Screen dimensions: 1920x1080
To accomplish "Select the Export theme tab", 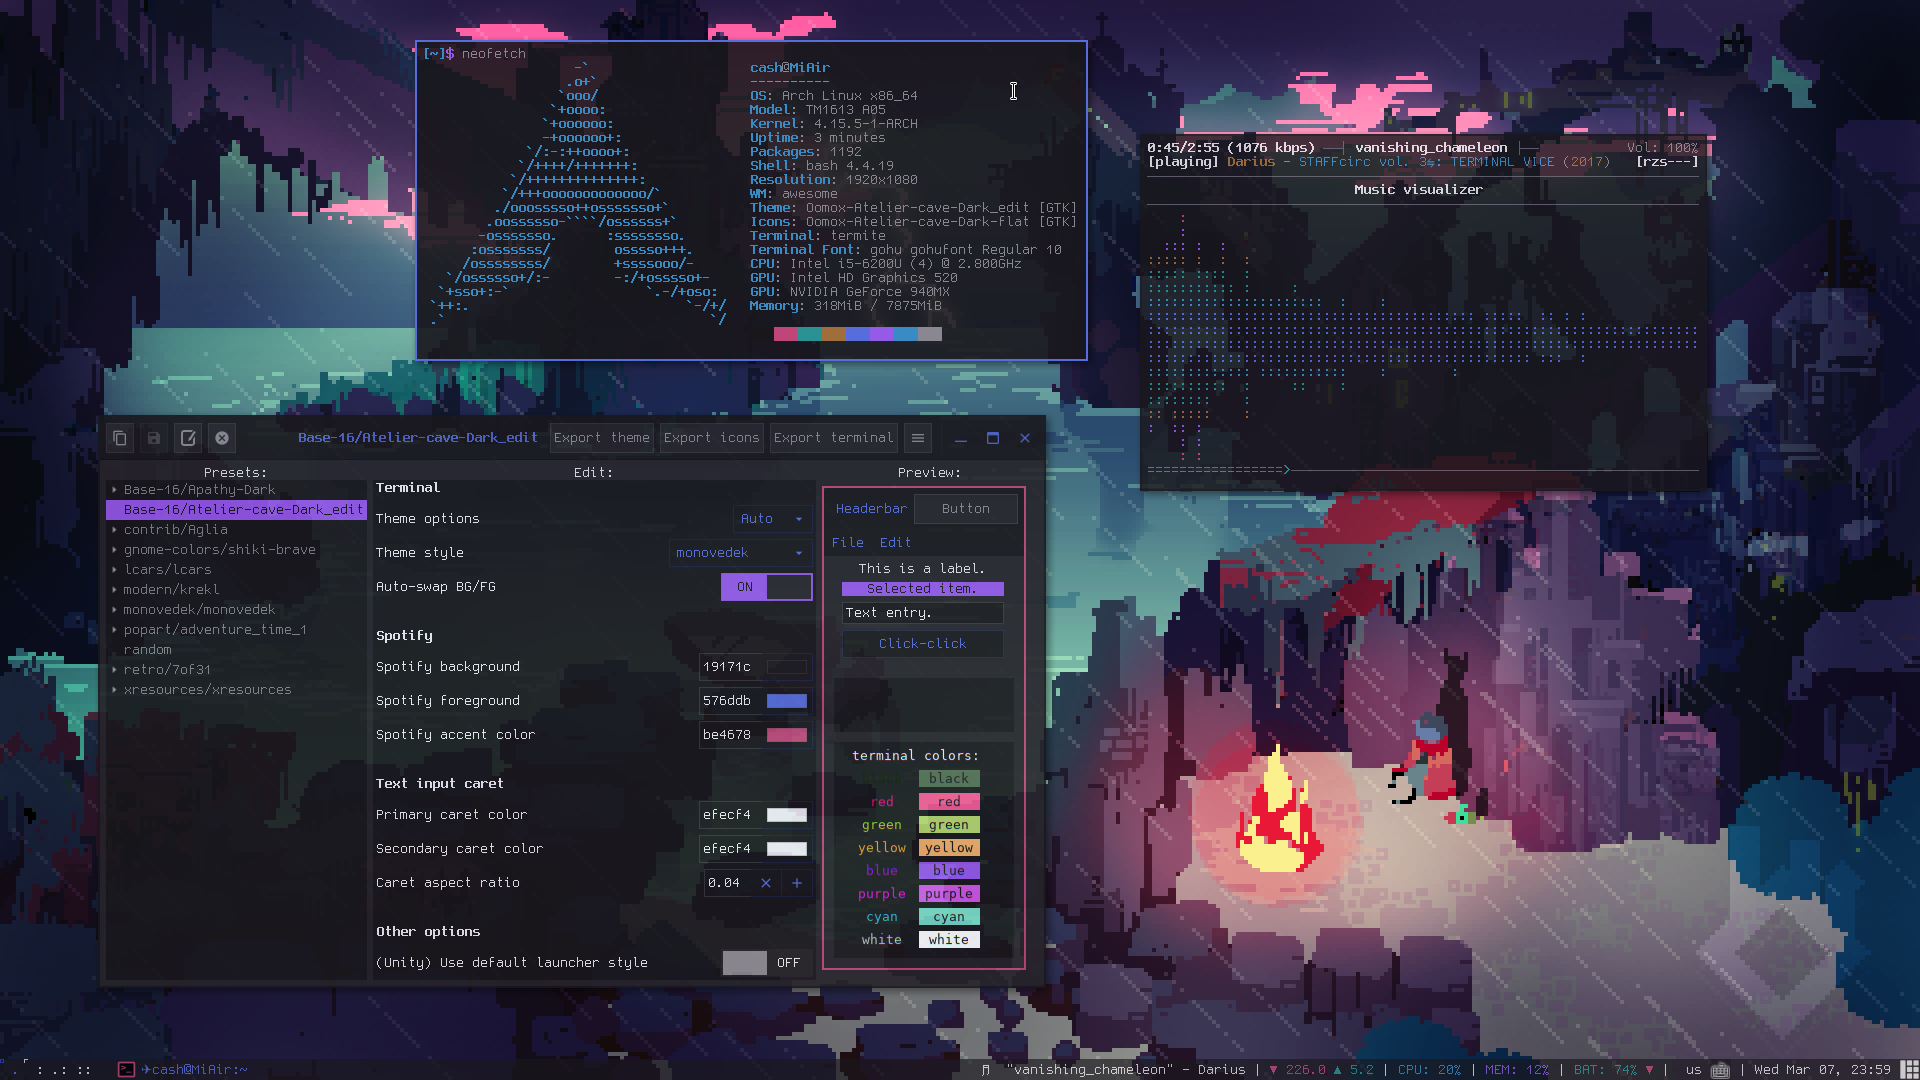I will (601, 438).
